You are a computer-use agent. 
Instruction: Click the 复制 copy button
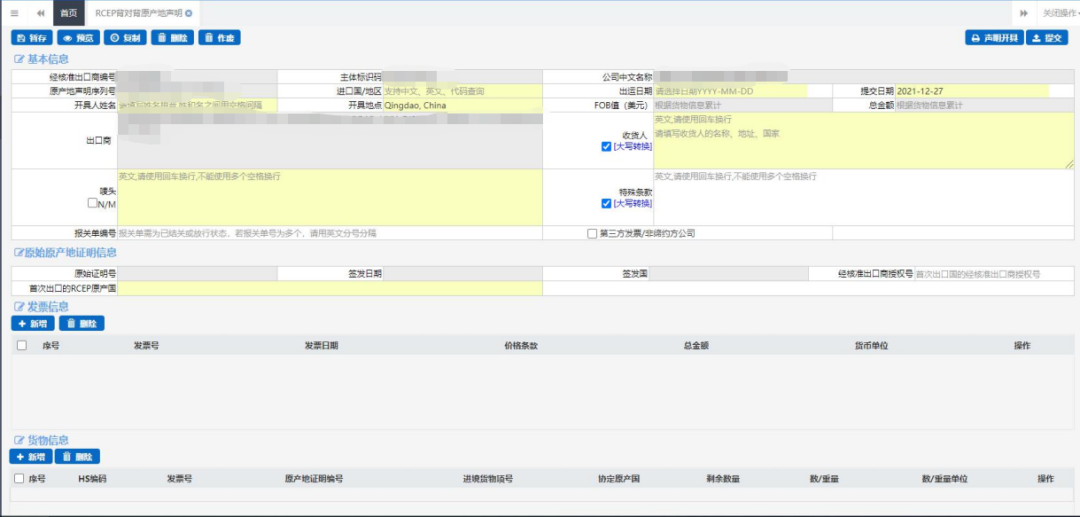pos(125,38)
